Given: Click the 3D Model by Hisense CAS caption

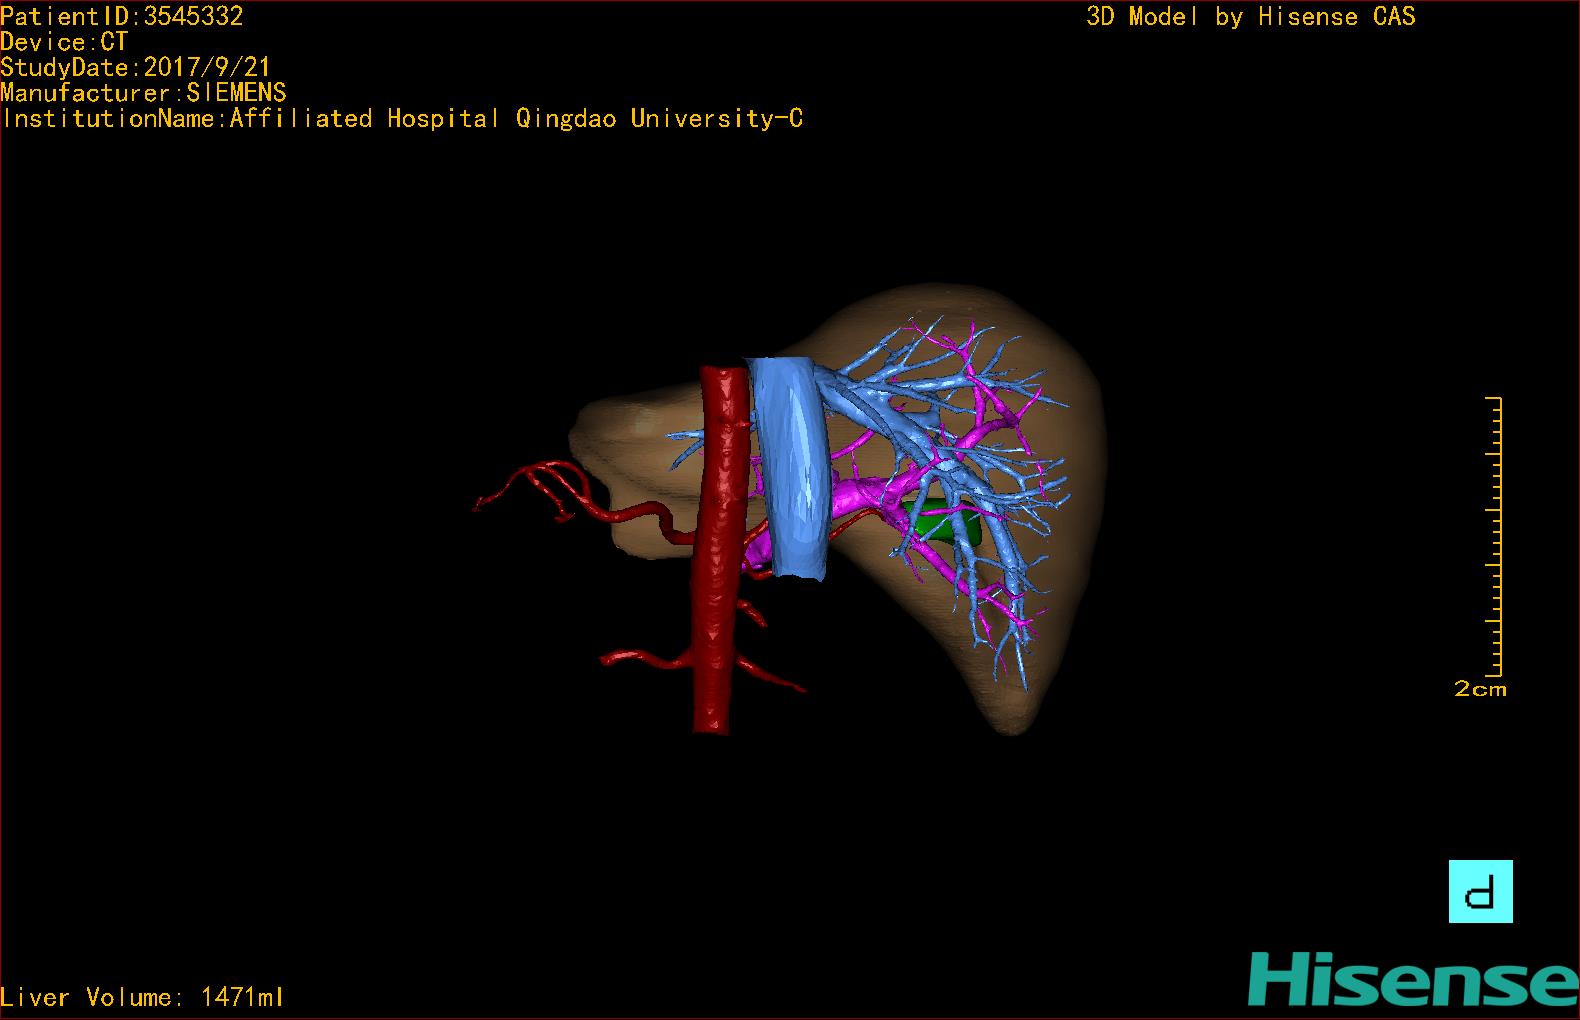Looking at the screenshot, I should point(1251,16).
